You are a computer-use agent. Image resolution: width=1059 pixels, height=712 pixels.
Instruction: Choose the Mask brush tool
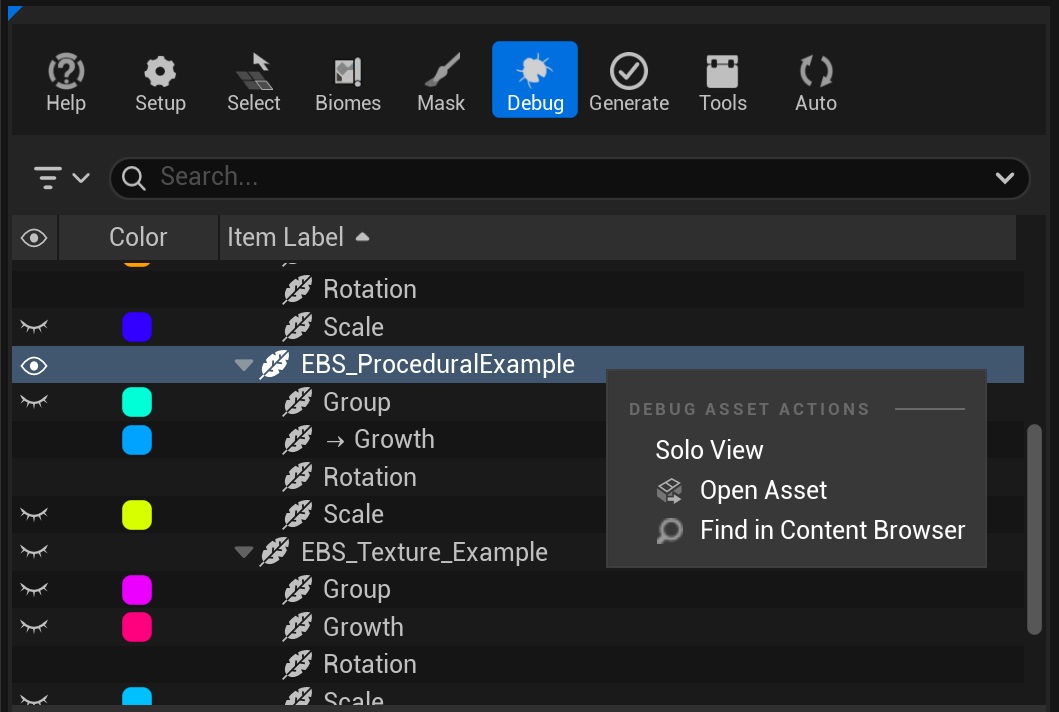(441, 82)
